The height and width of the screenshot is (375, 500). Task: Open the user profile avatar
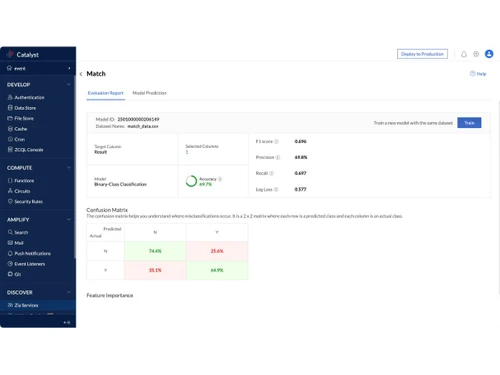tap(489, 54)
